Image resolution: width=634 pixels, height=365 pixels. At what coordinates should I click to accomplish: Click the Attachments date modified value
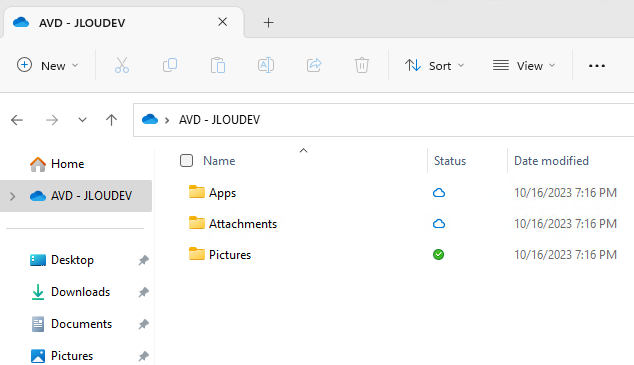565,224
